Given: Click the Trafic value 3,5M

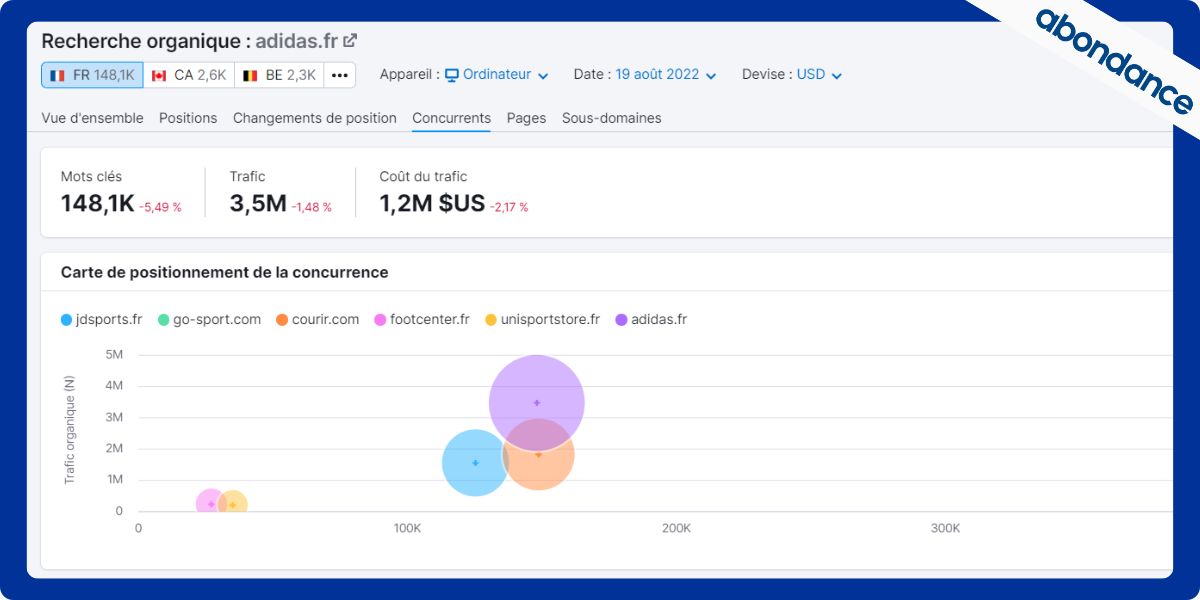Looking at the screenshot, I should click(258, 204).
